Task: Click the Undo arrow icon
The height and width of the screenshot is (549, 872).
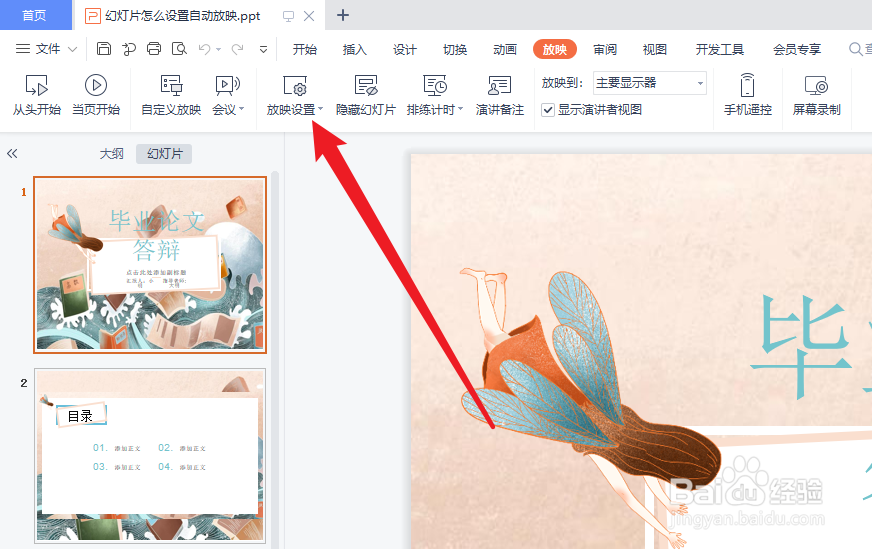Action: coord(205,50)
